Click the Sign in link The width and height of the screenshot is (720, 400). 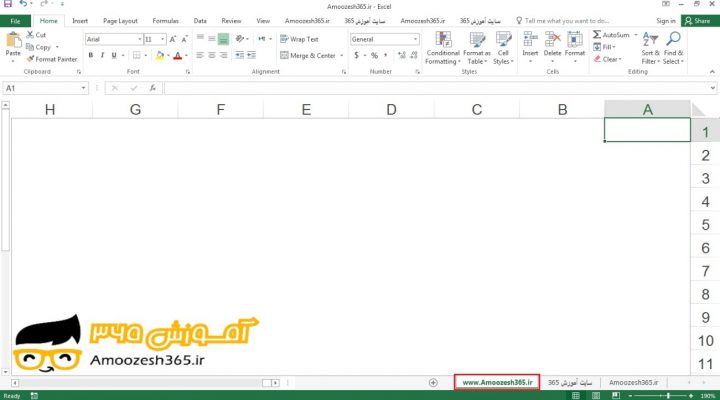point(666,21)
